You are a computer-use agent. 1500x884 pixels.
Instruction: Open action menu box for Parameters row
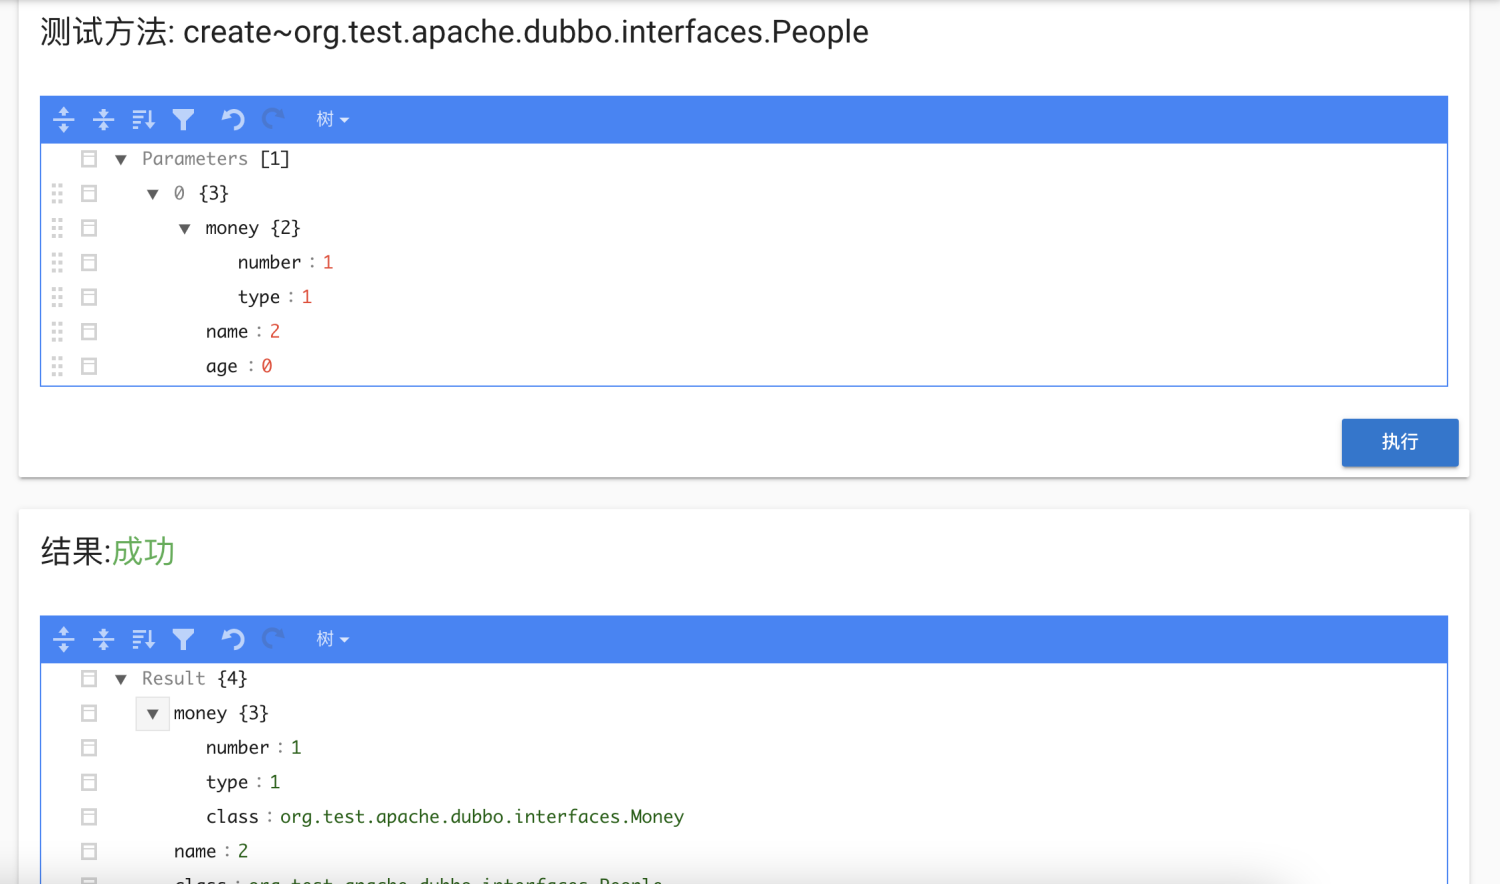tap(89, 159)
